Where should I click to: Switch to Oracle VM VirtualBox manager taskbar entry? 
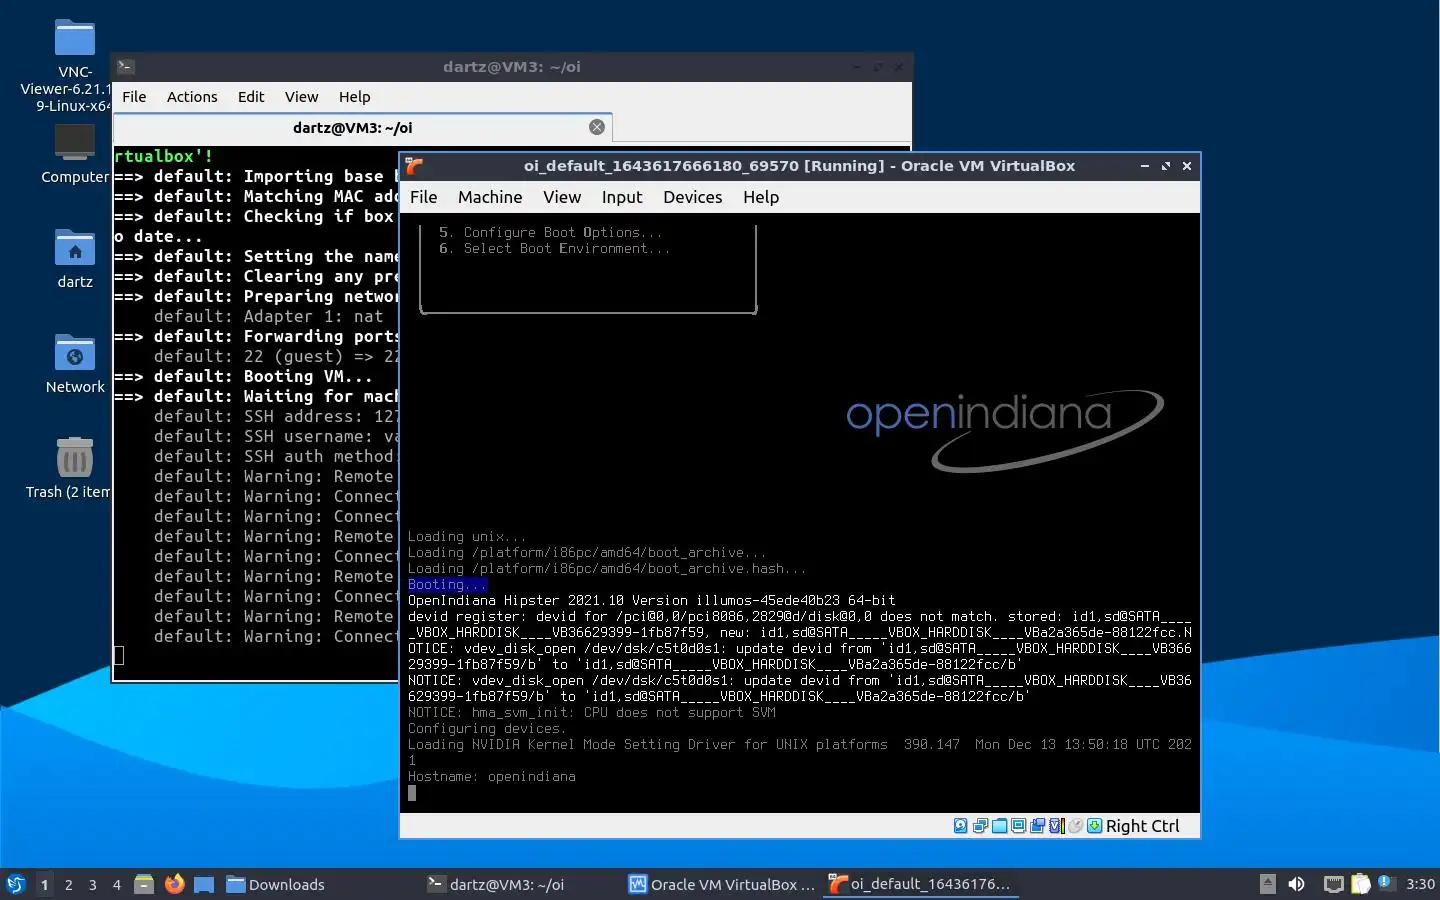coord(721,884)
